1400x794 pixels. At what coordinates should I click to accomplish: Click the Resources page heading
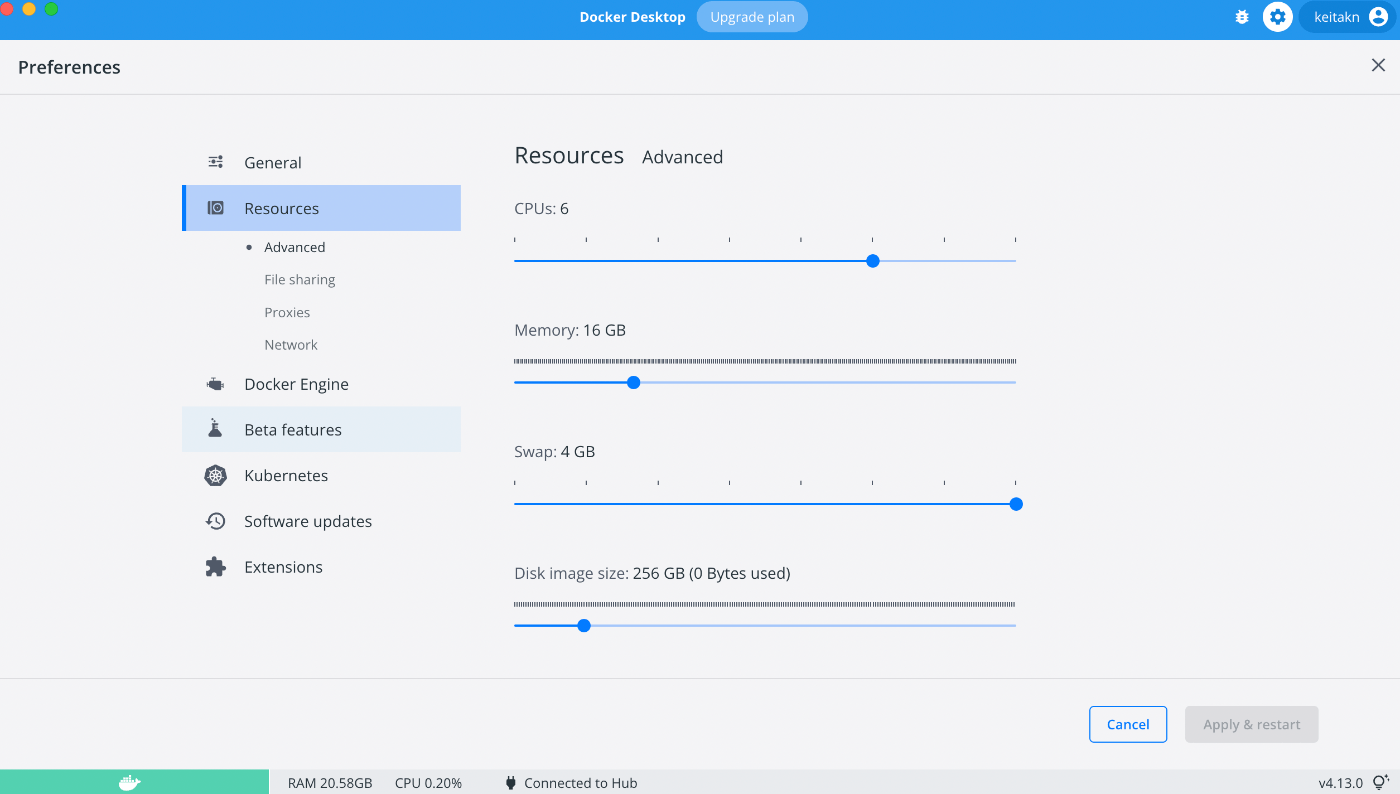click(x=569, y=156)
